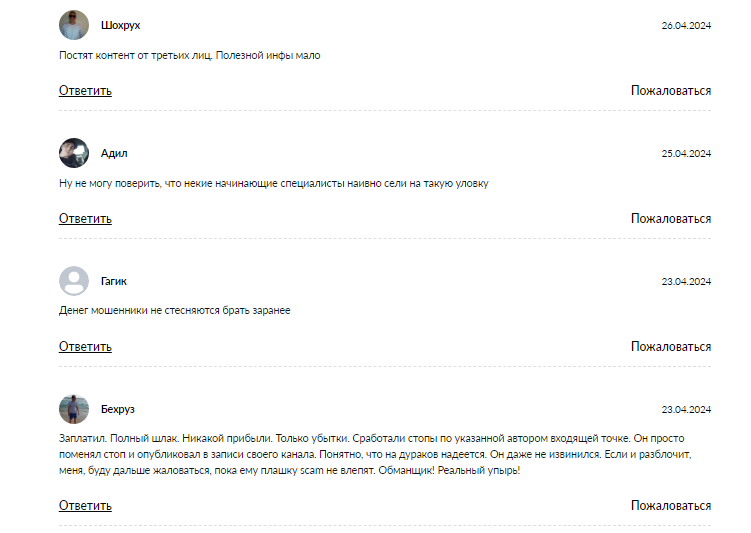Reply to Адил's comment
The height and width of the screenshot is (533, 751).
tap(85, 219)
